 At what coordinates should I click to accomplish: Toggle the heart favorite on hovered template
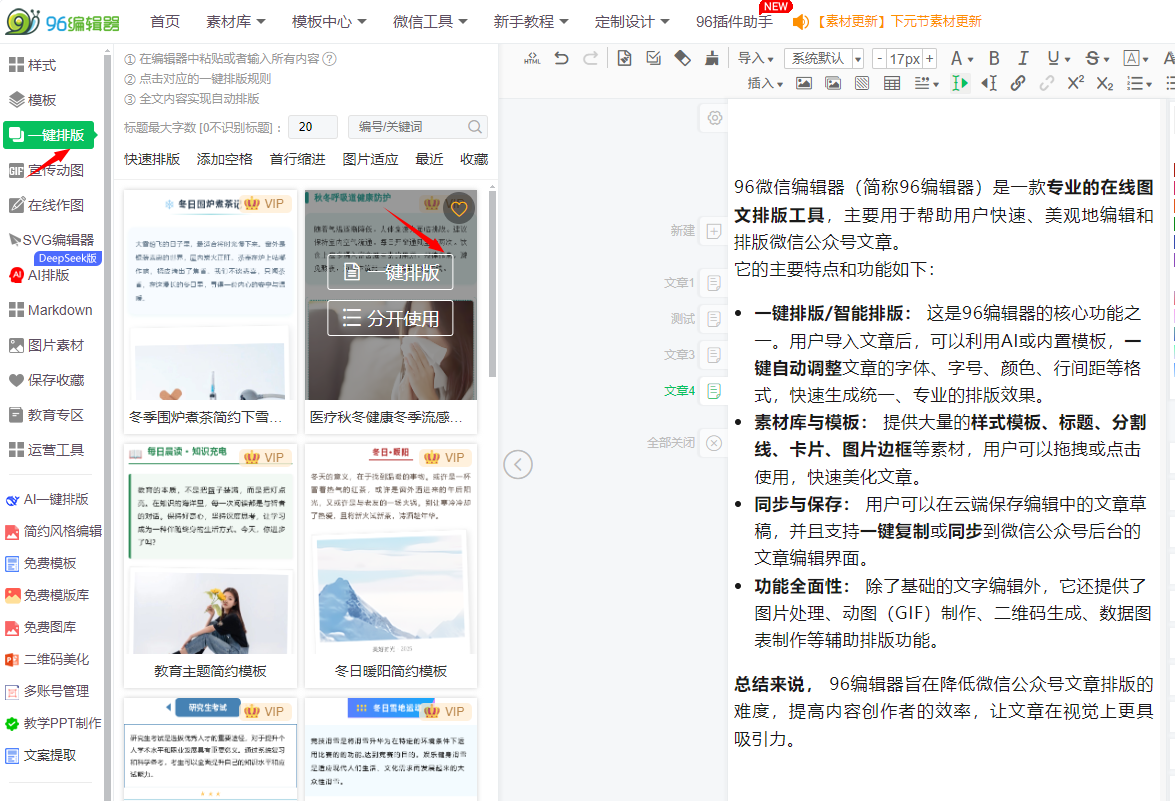pos(459,208)
